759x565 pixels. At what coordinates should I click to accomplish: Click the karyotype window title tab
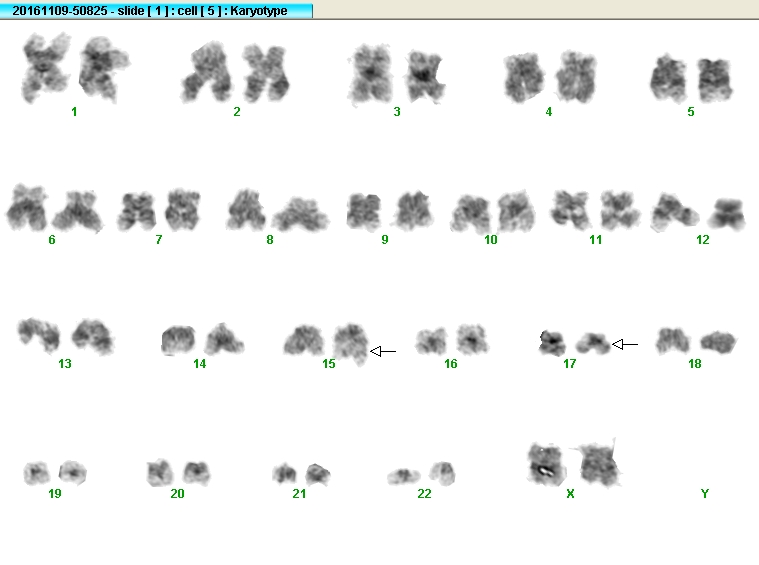[156, 10]
